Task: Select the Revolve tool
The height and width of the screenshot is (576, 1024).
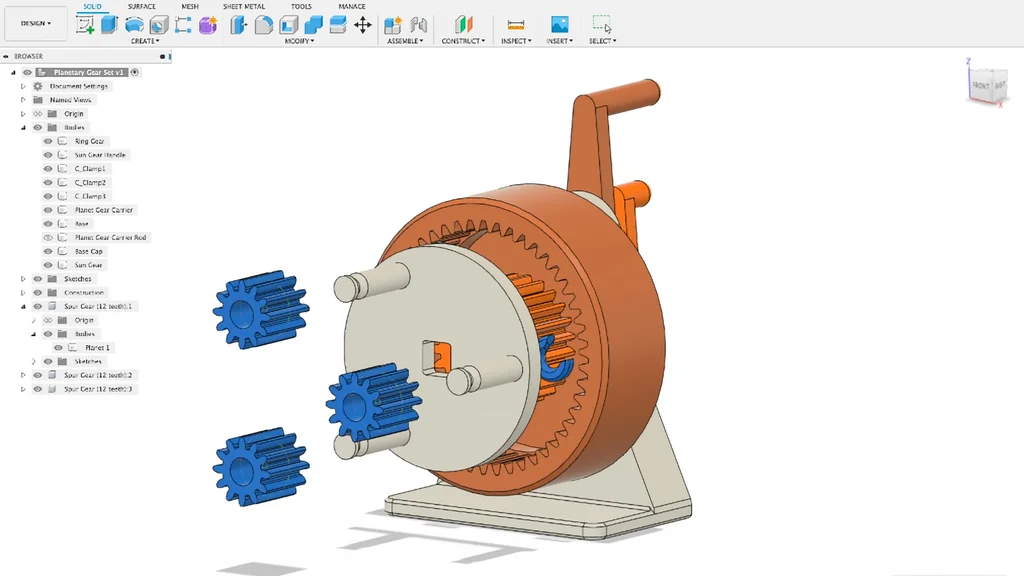Action: coord(134,25)
